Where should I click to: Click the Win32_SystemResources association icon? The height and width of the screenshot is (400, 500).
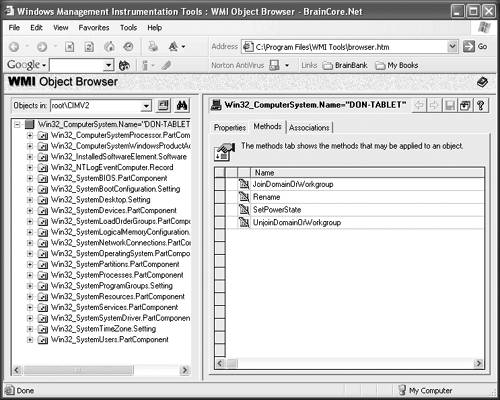click(43, 297)
